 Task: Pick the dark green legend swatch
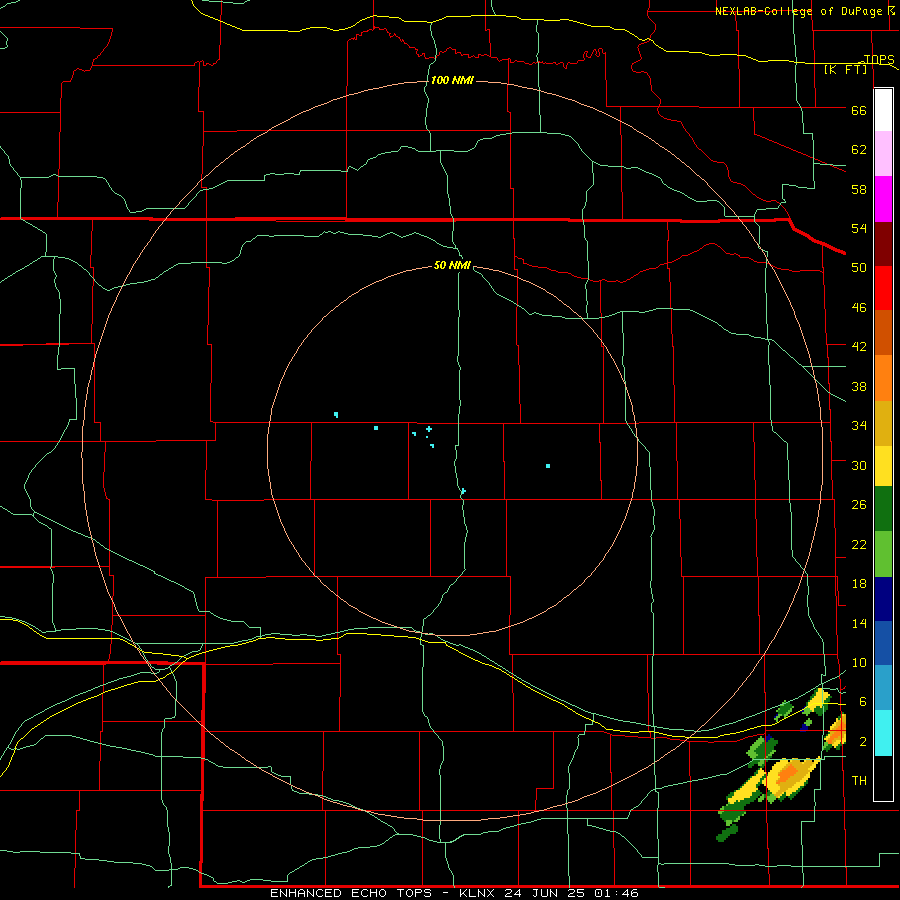coord(883,509)
